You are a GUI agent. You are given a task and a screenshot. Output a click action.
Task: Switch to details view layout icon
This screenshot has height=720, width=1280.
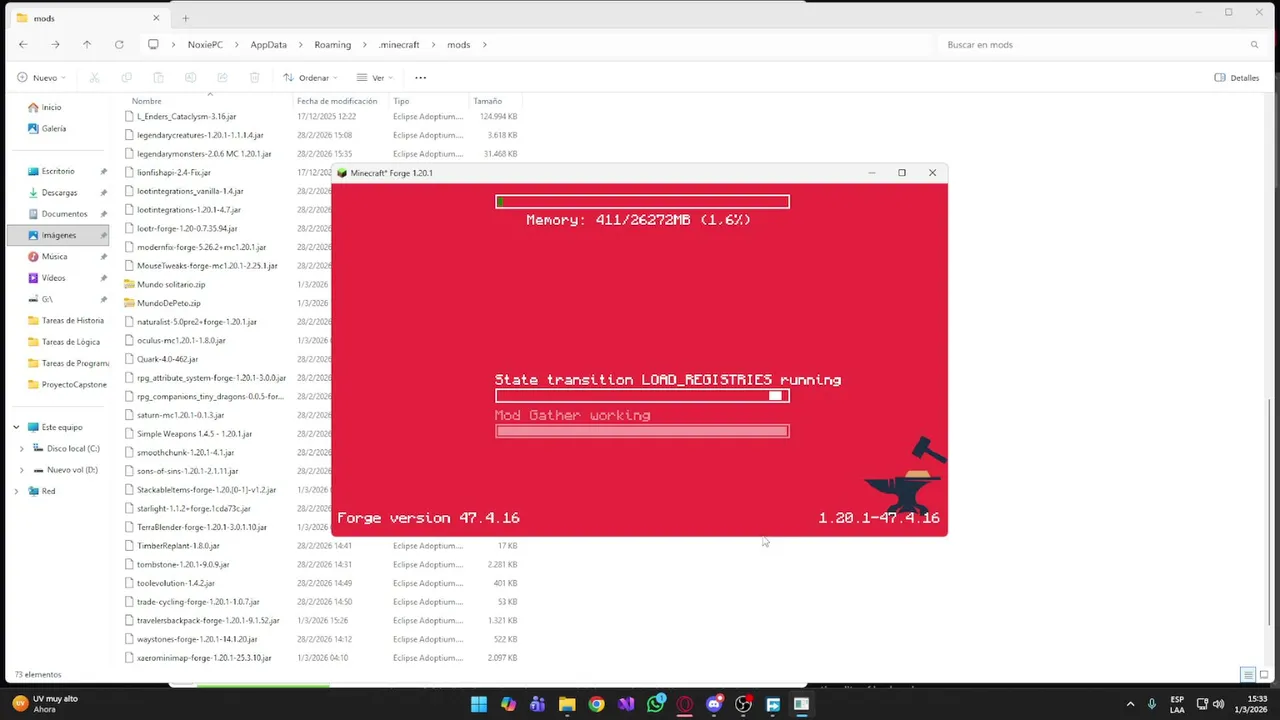pyautogui.click(x=1247, y=675)
